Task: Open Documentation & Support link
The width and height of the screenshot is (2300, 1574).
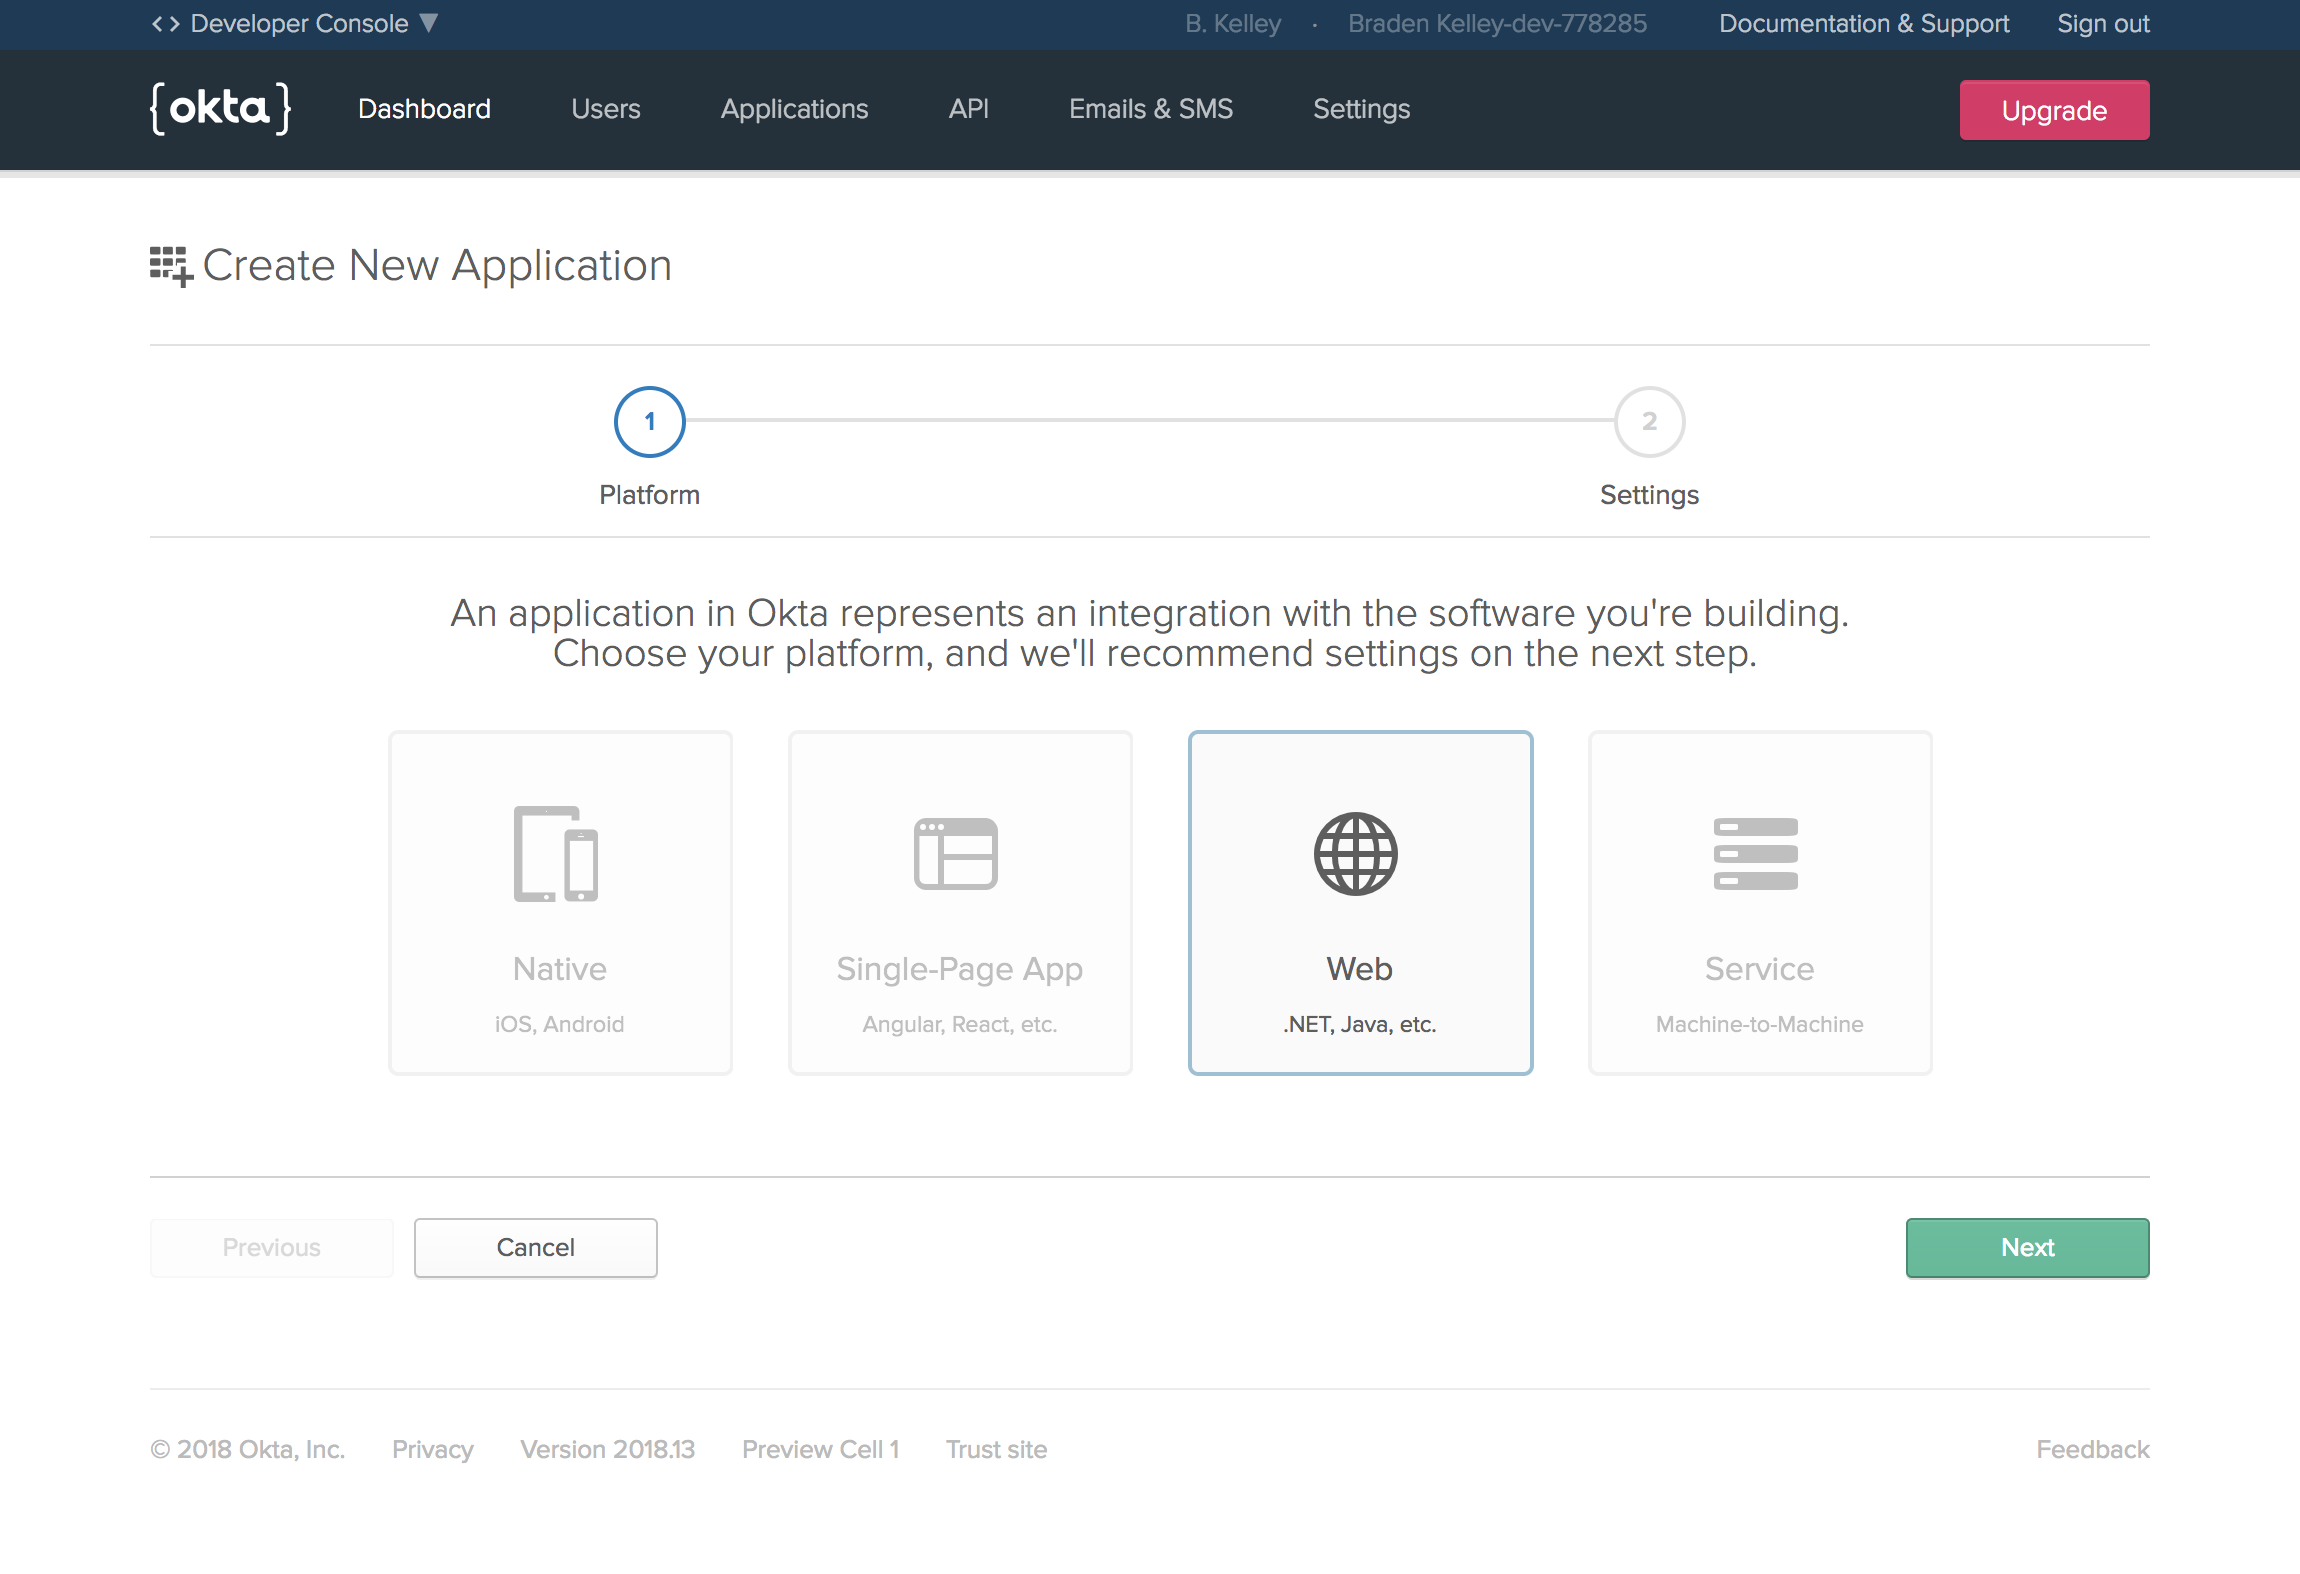Action: [1864, 24]
